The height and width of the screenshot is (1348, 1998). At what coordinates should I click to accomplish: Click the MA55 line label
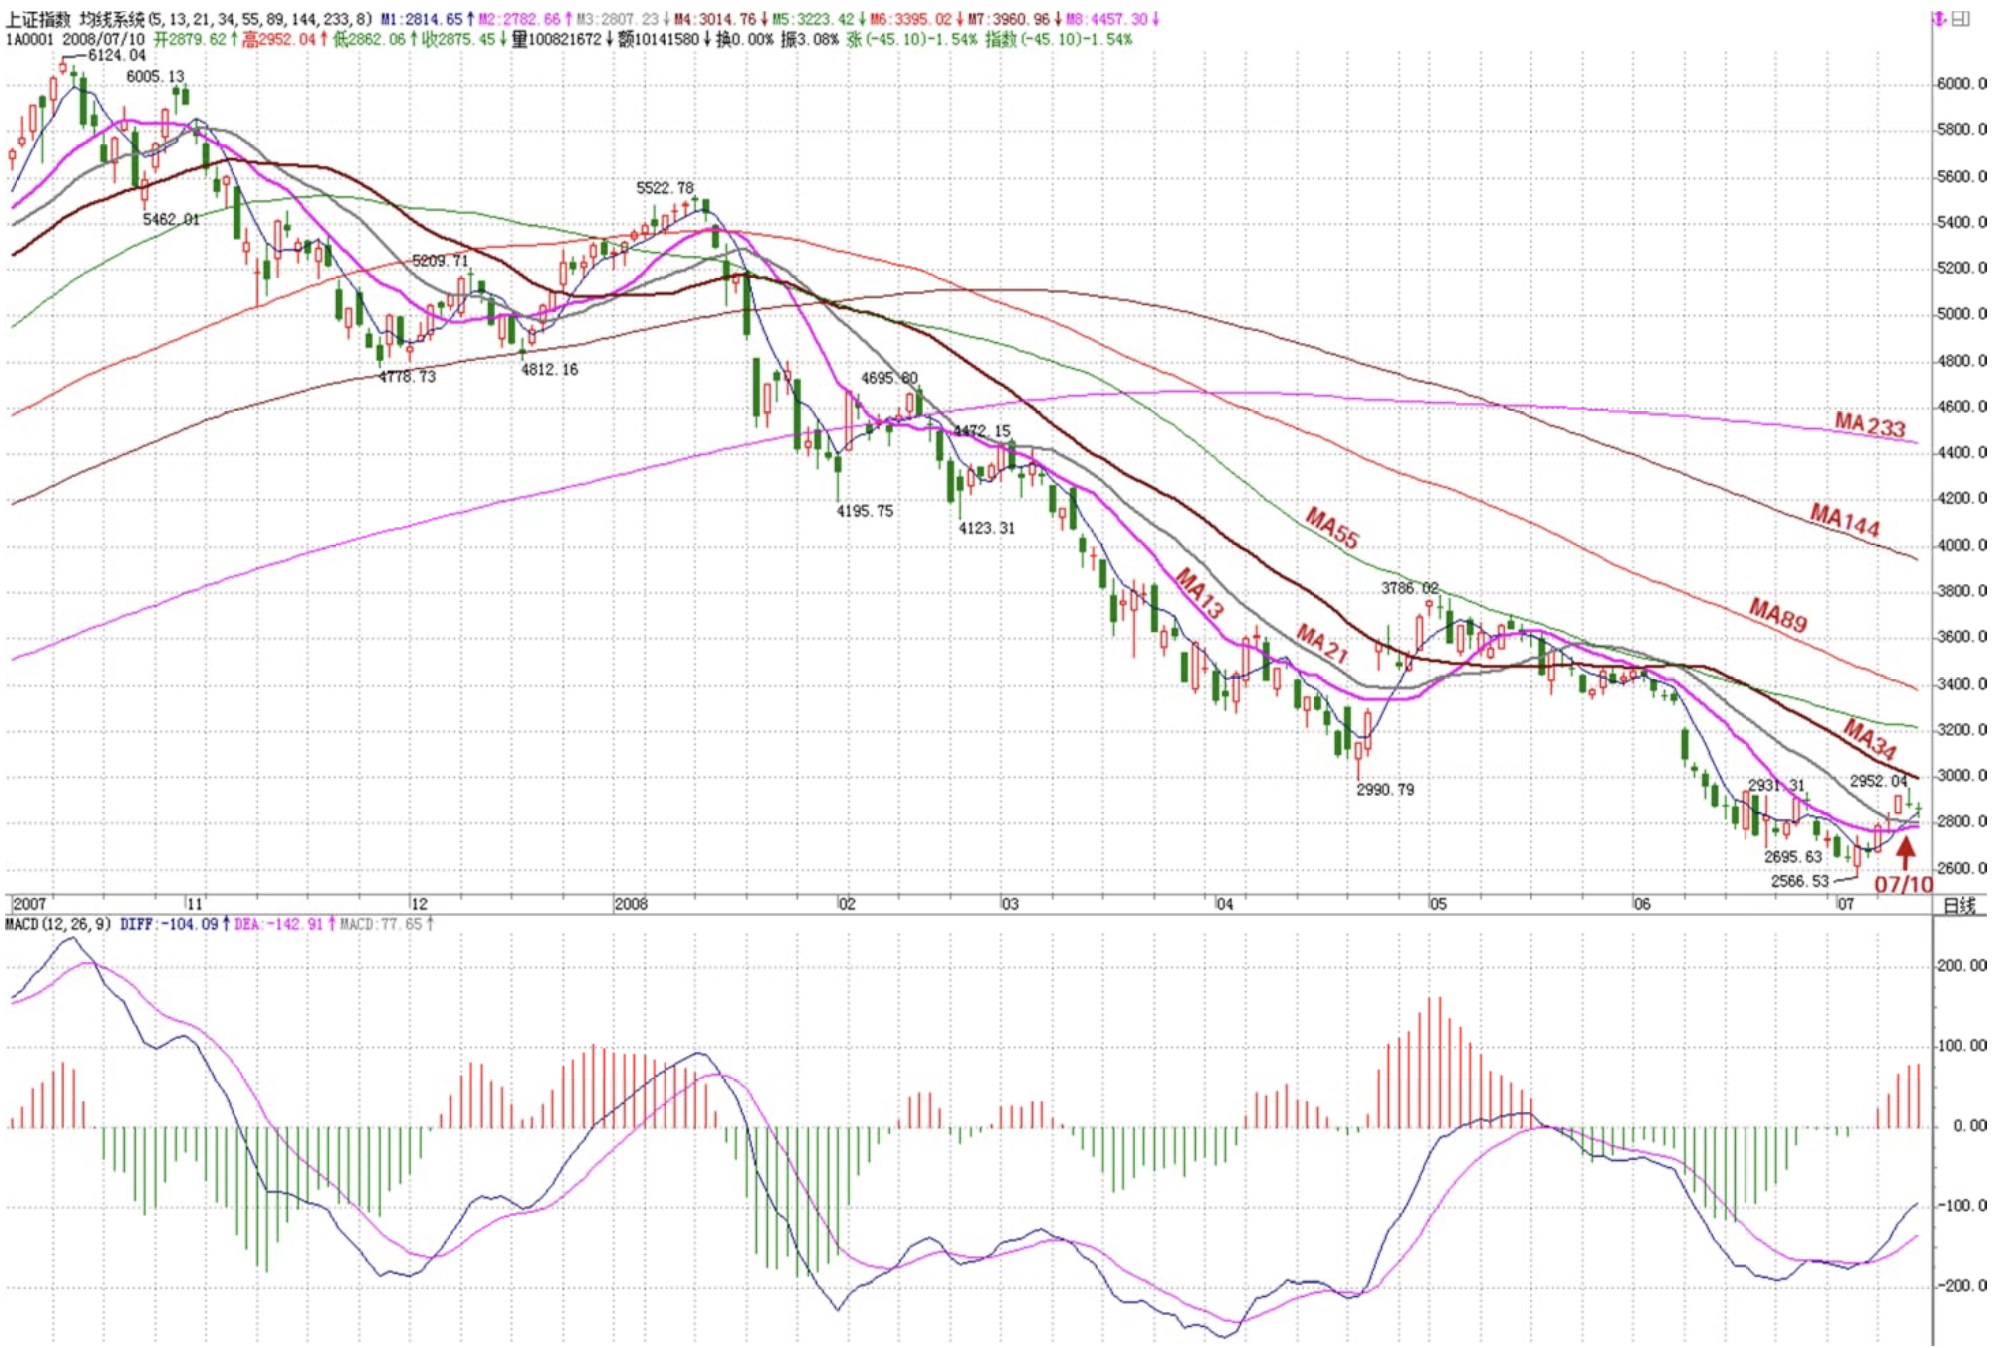tap(1332, 528)
